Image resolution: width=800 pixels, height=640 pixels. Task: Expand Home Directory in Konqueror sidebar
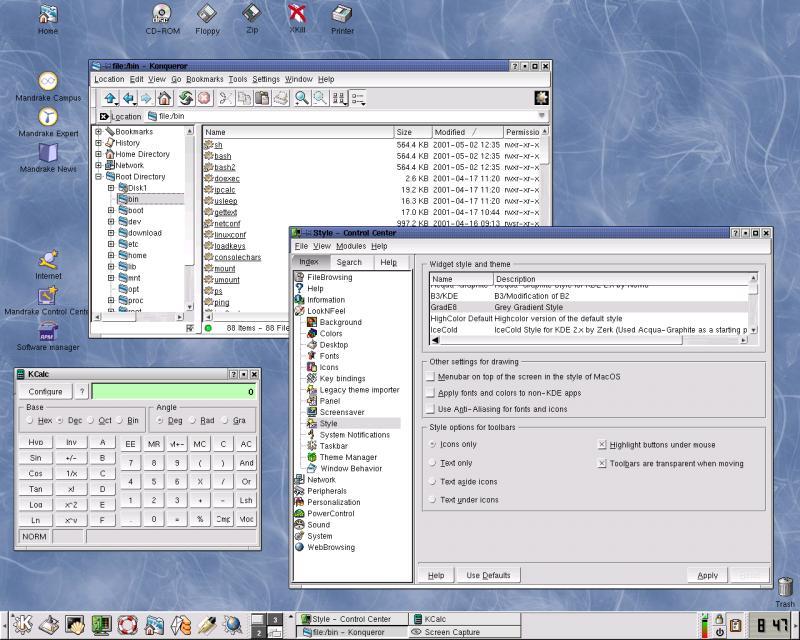tap(98, 154)
